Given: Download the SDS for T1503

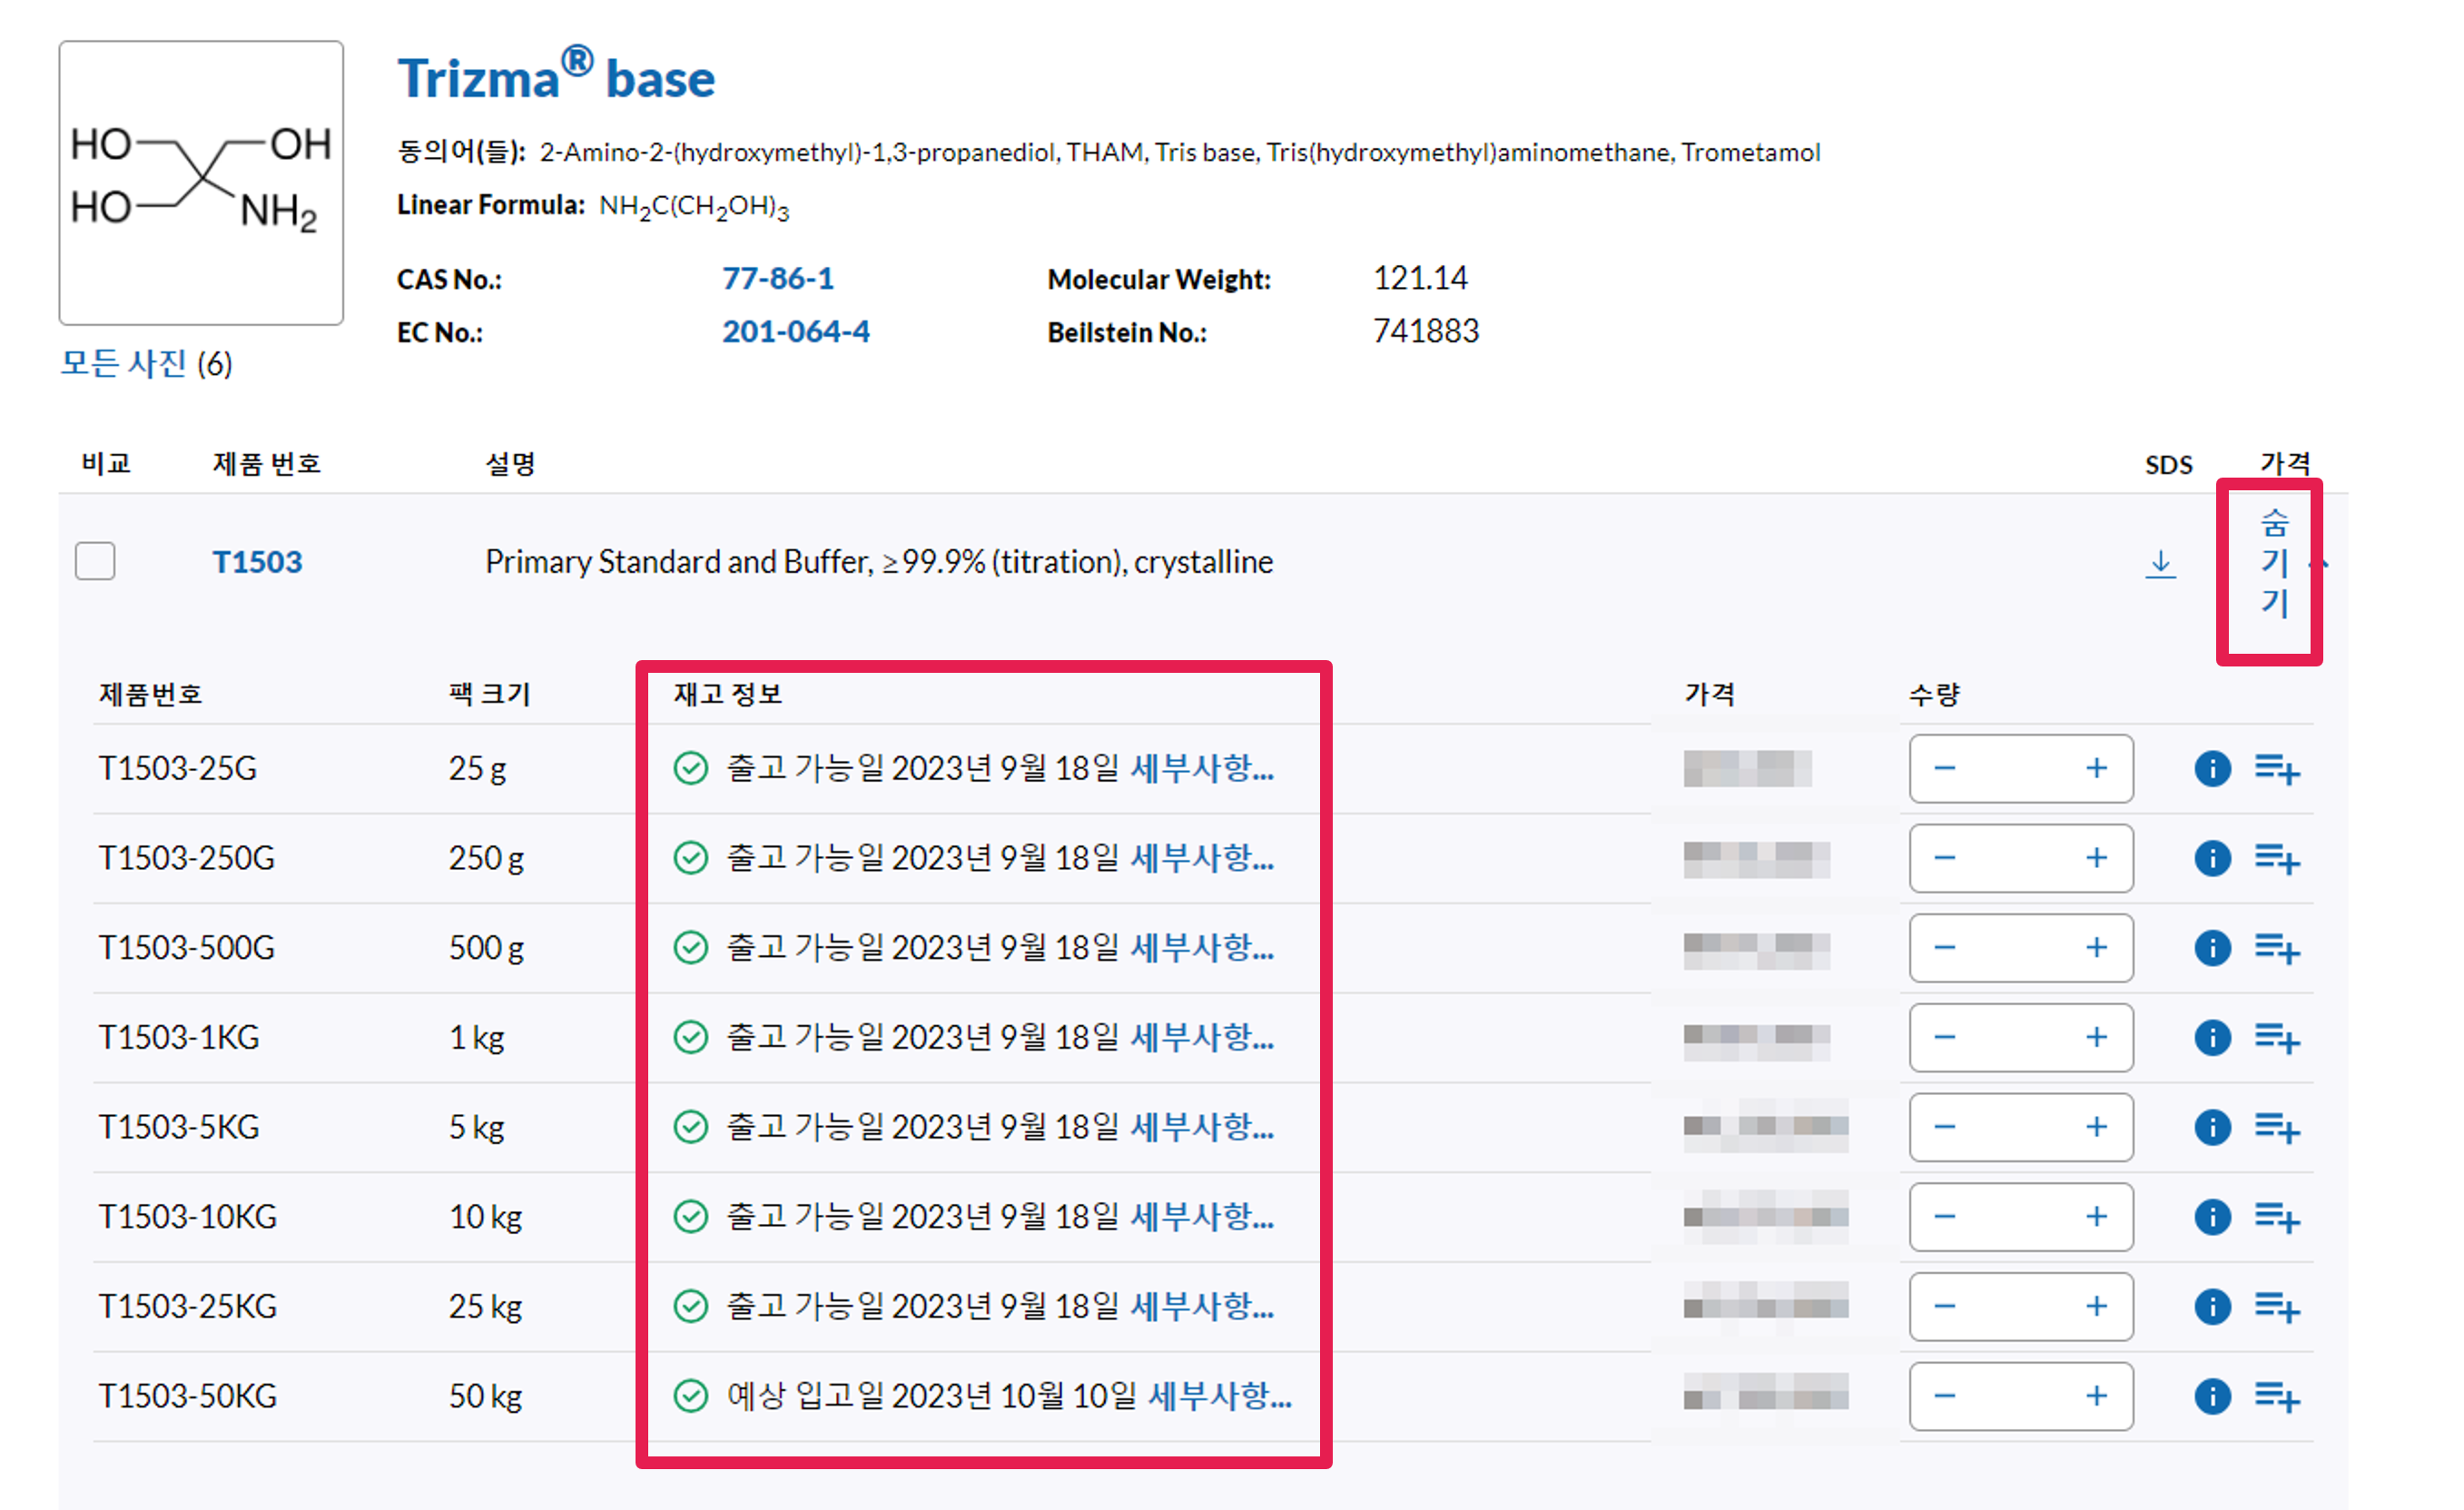Looking at the screenshot, I should point(2160,563).
